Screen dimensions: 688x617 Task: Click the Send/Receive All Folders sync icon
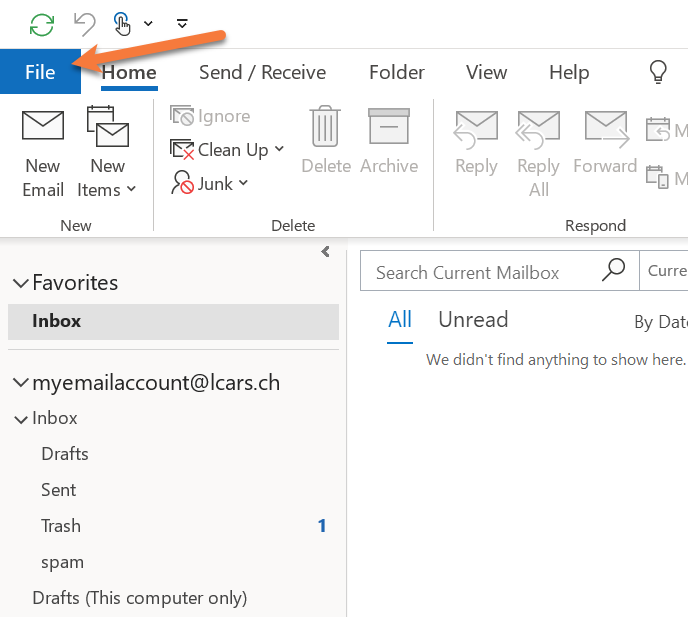[42, 23]
